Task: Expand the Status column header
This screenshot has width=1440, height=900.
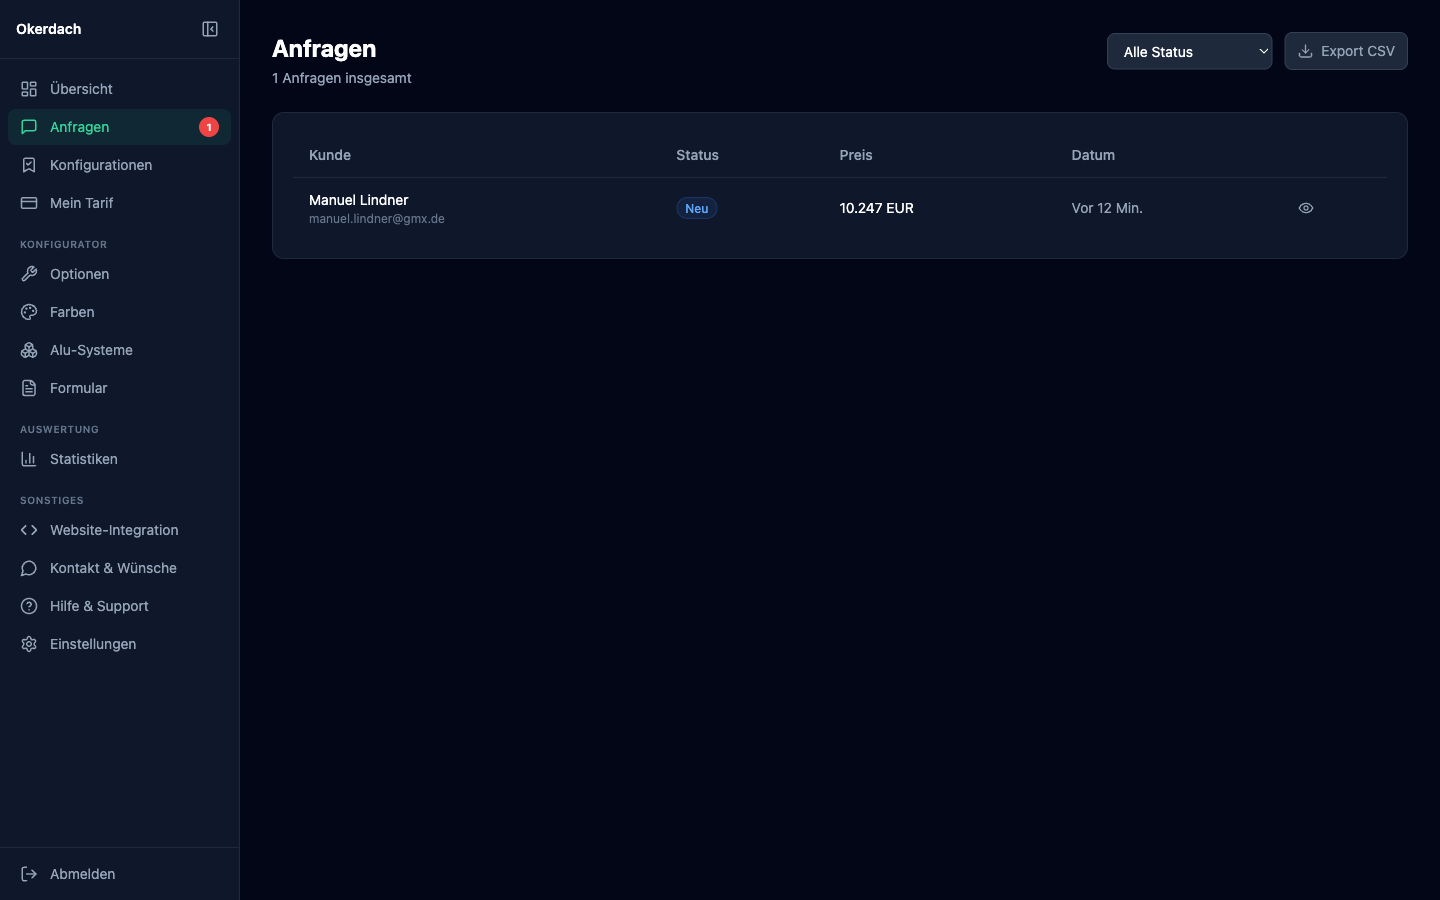Action: pos(697,155)
